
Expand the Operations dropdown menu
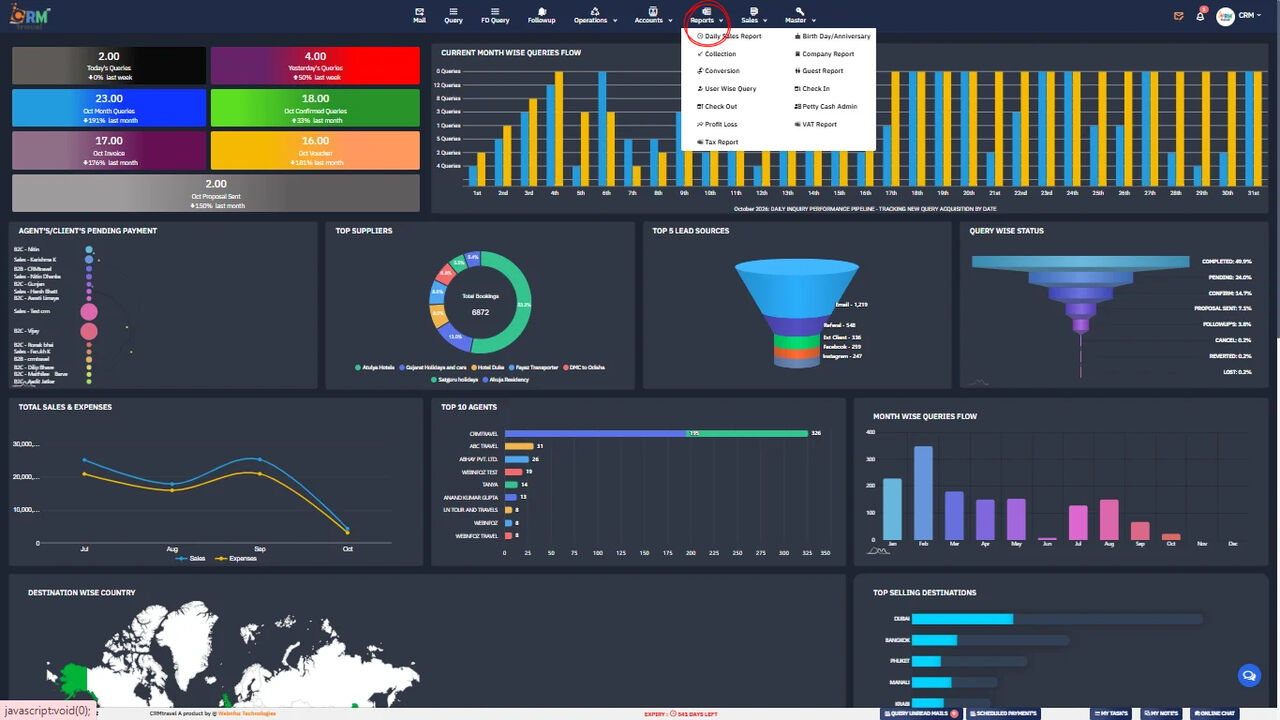594,15
